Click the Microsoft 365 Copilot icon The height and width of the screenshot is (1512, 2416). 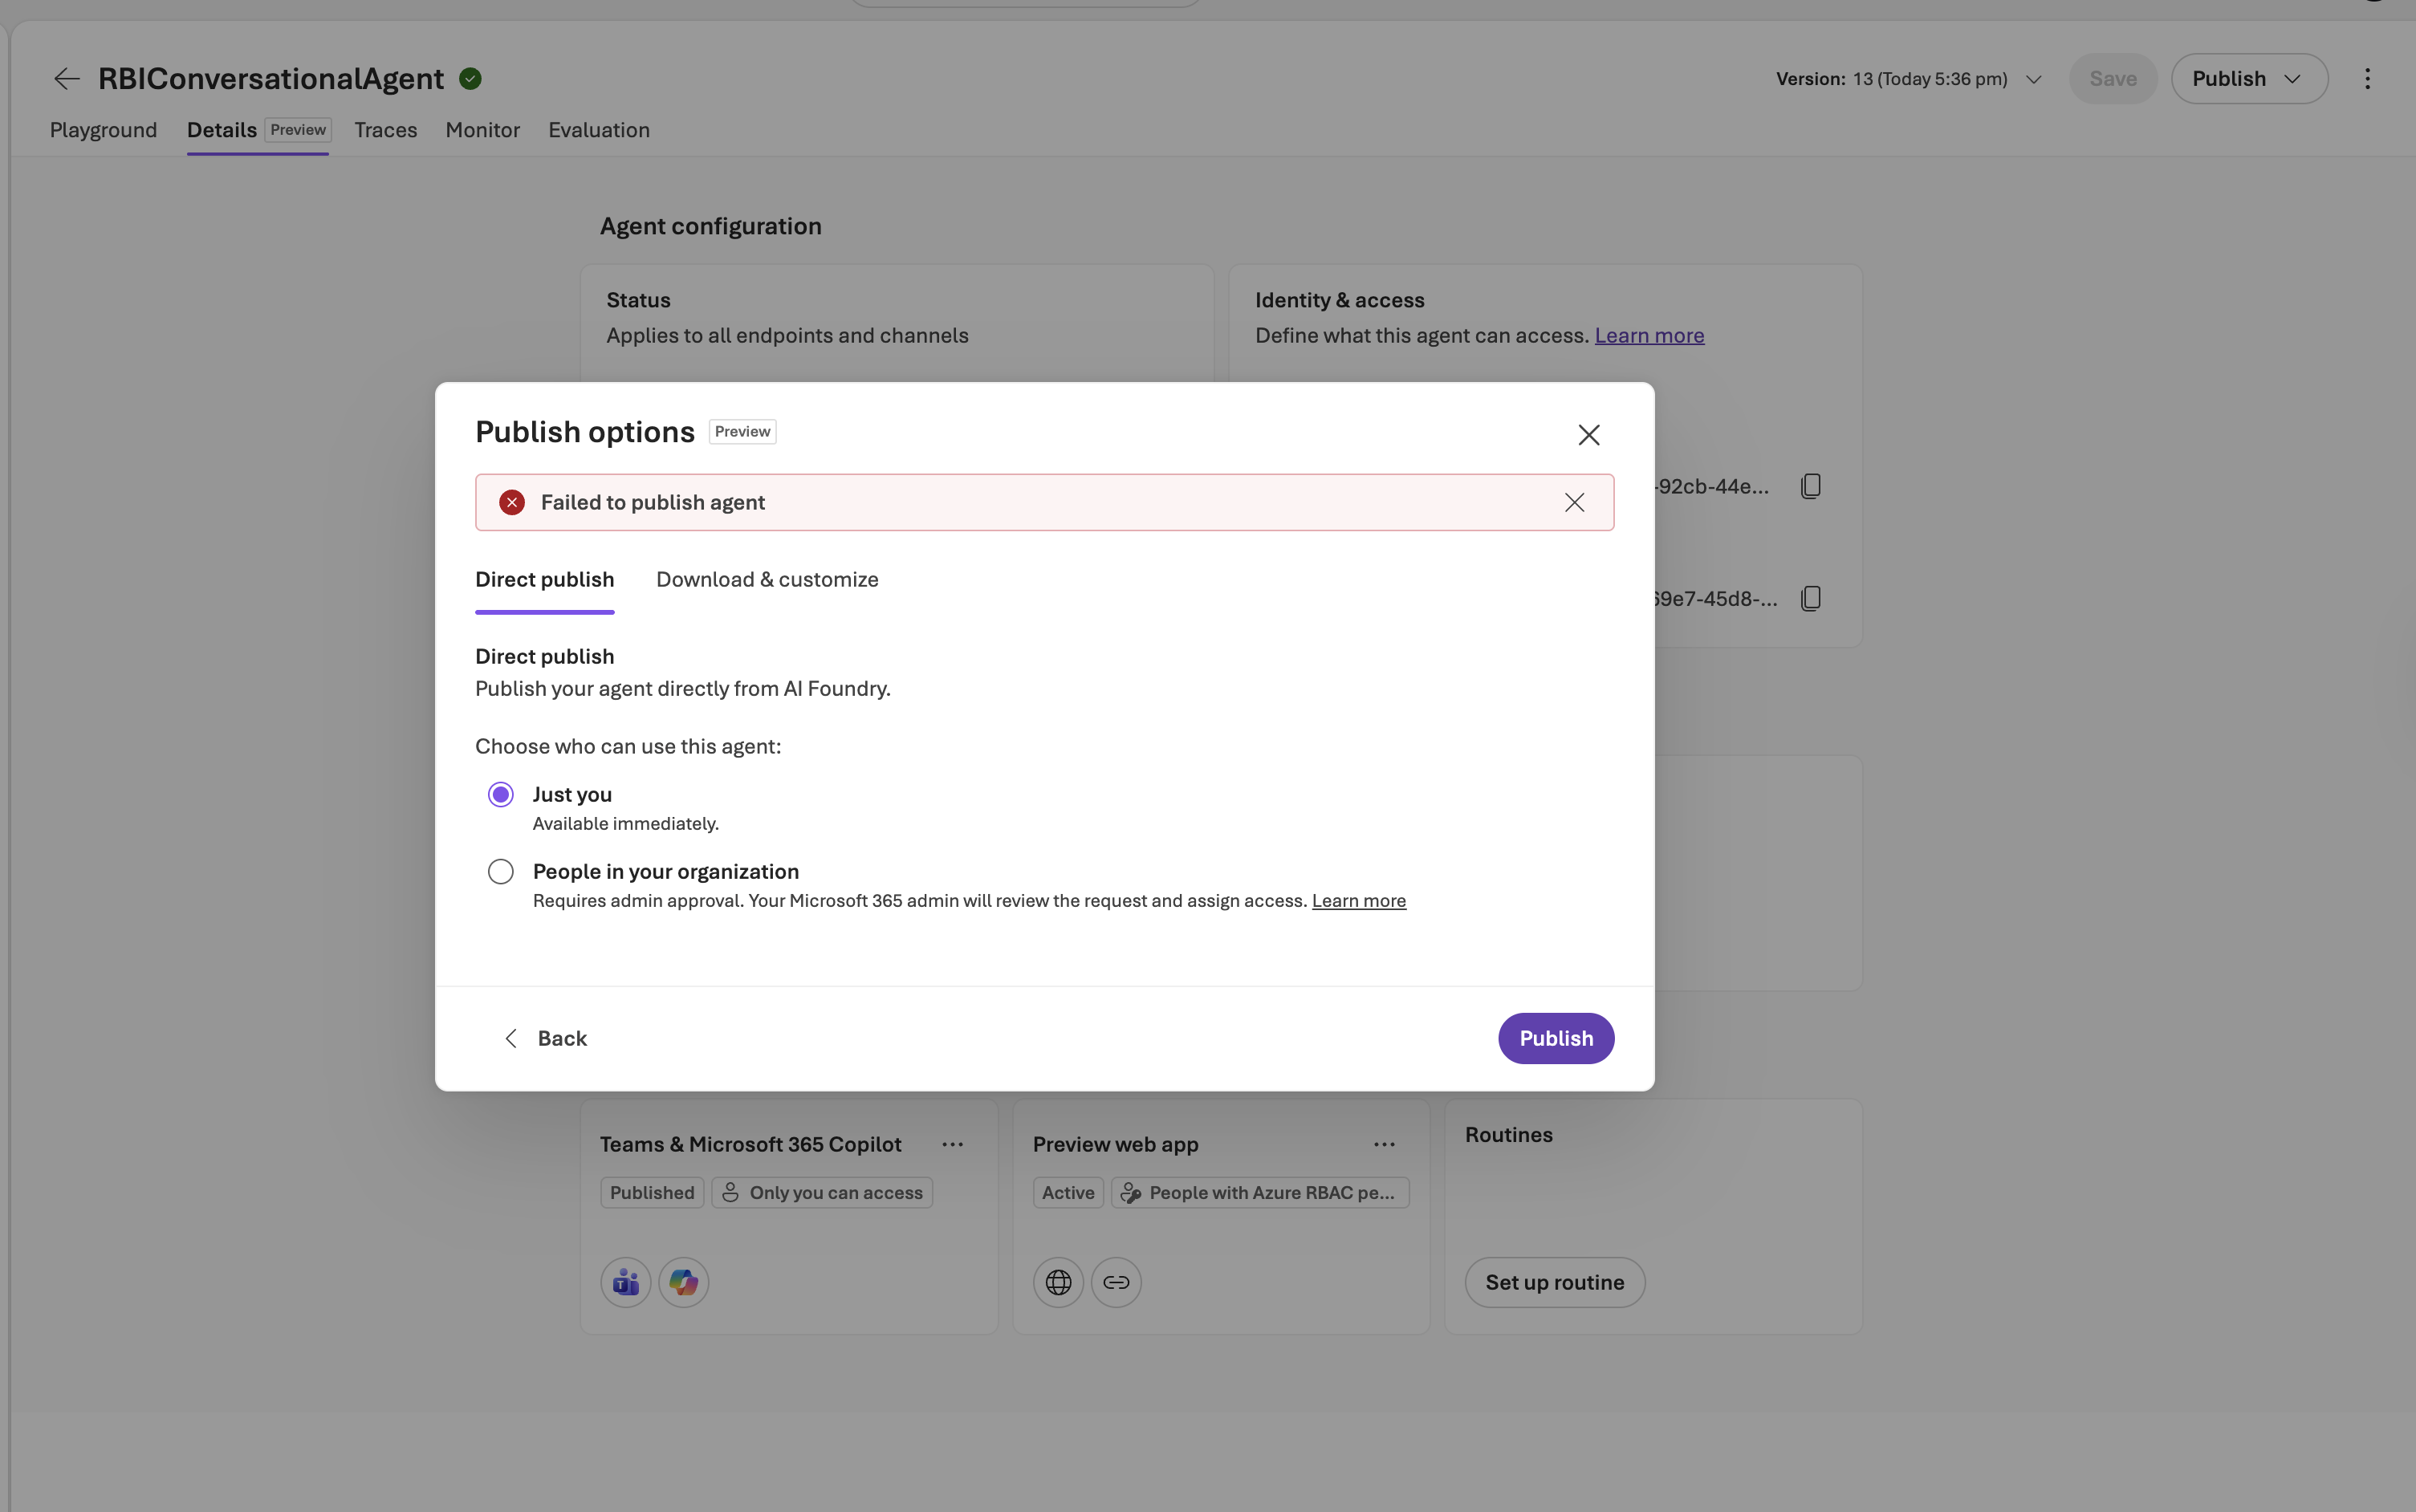pyautogui.click(x=684, y=1282)
